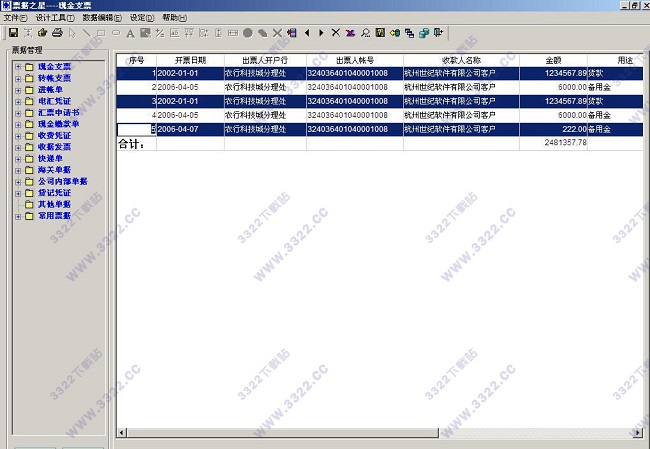
Task: Click the scrollbar right arrow button
Action: (638, 433)
